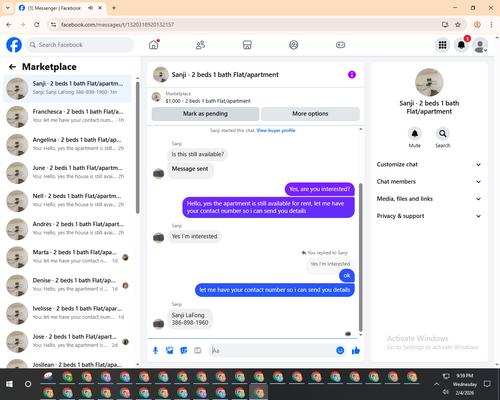The image size is (500, 400).
Task: View site information icon in address bar
Action: (x=53, y=25)
